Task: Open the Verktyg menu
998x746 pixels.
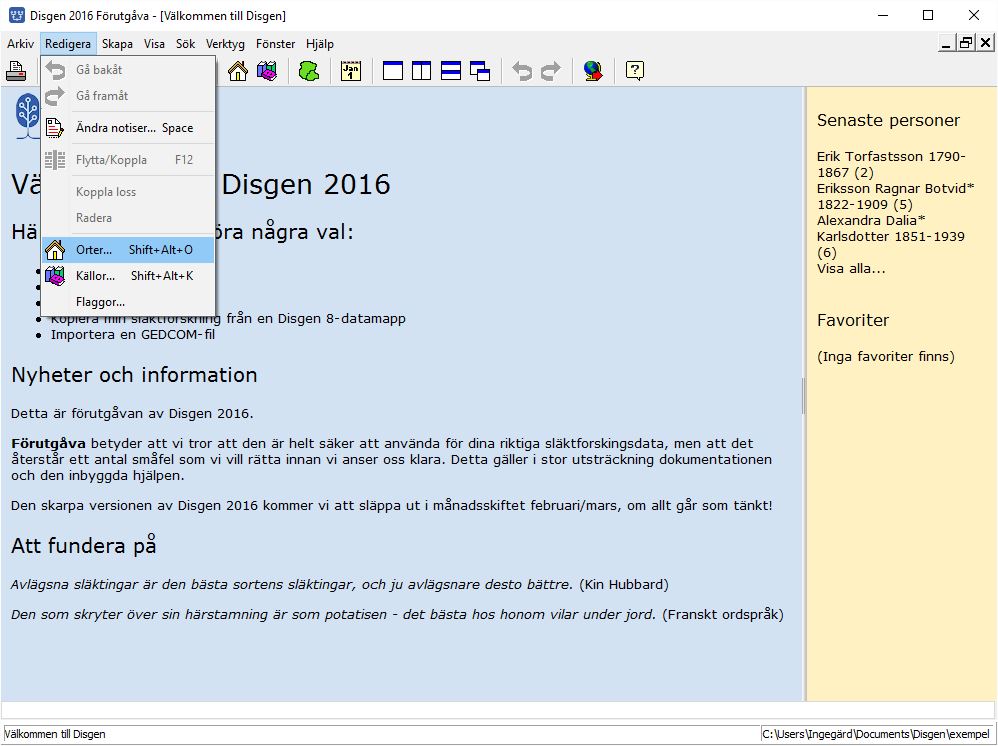Action: (225, 44)
